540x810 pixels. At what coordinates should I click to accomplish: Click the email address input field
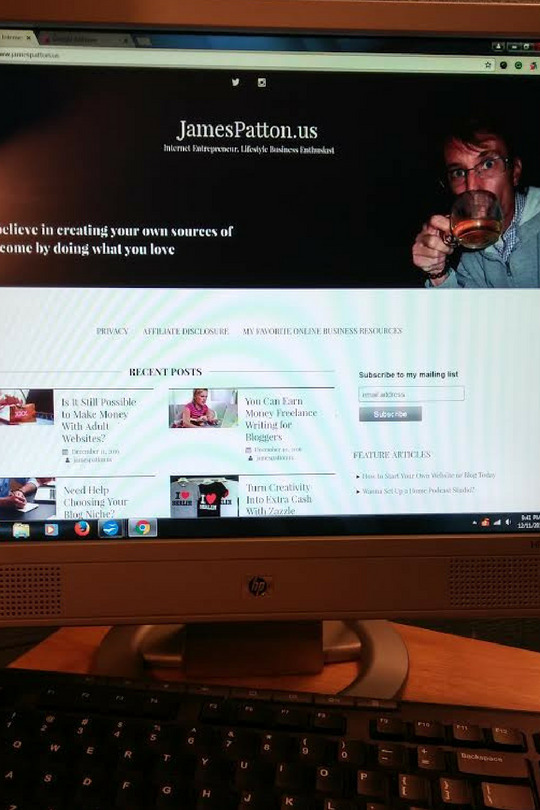[x=411, y=394]
